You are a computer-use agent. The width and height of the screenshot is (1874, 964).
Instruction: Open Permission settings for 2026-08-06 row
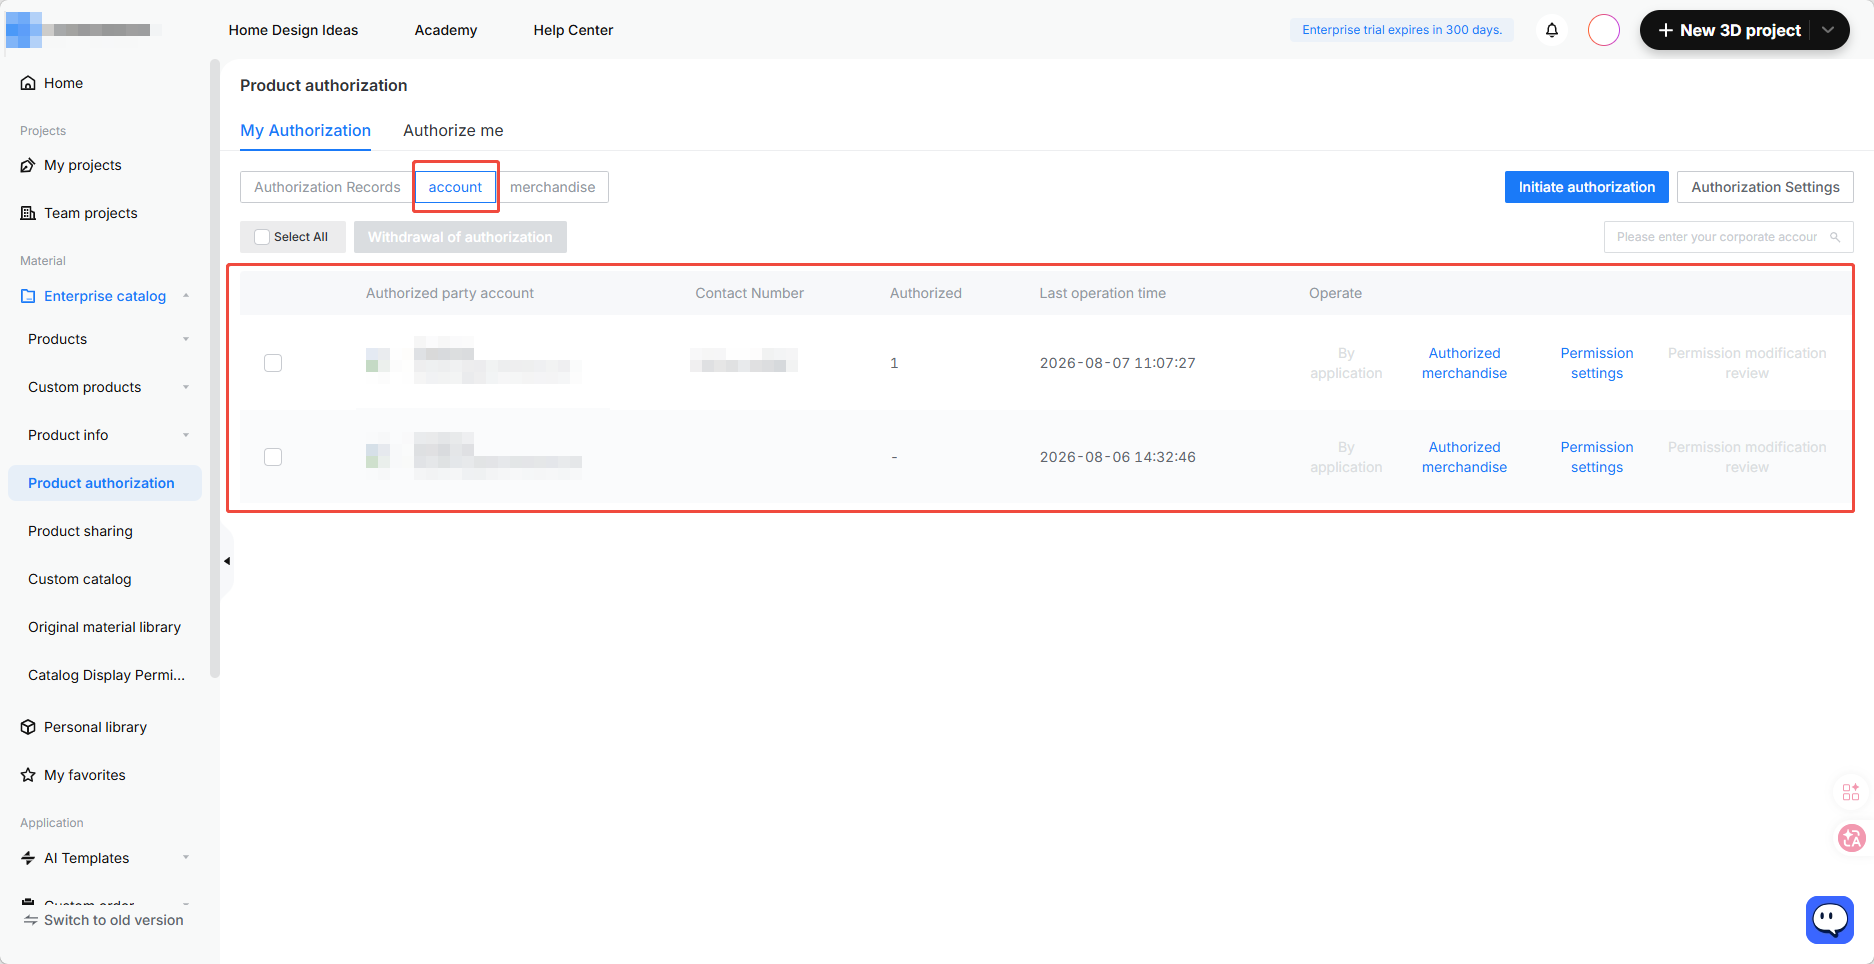1597,457
